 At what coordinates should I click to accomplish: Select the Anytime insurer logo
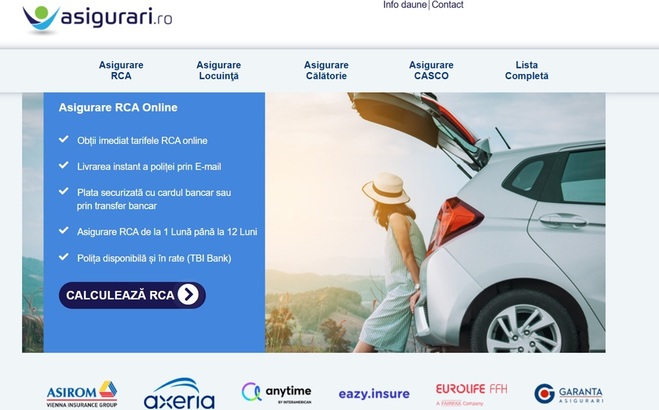click(x=276, y=391)
